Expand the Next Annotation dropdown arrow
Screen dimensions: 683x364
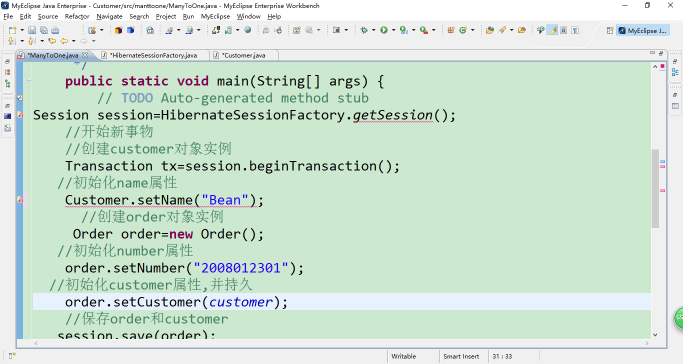coord(22,41)
